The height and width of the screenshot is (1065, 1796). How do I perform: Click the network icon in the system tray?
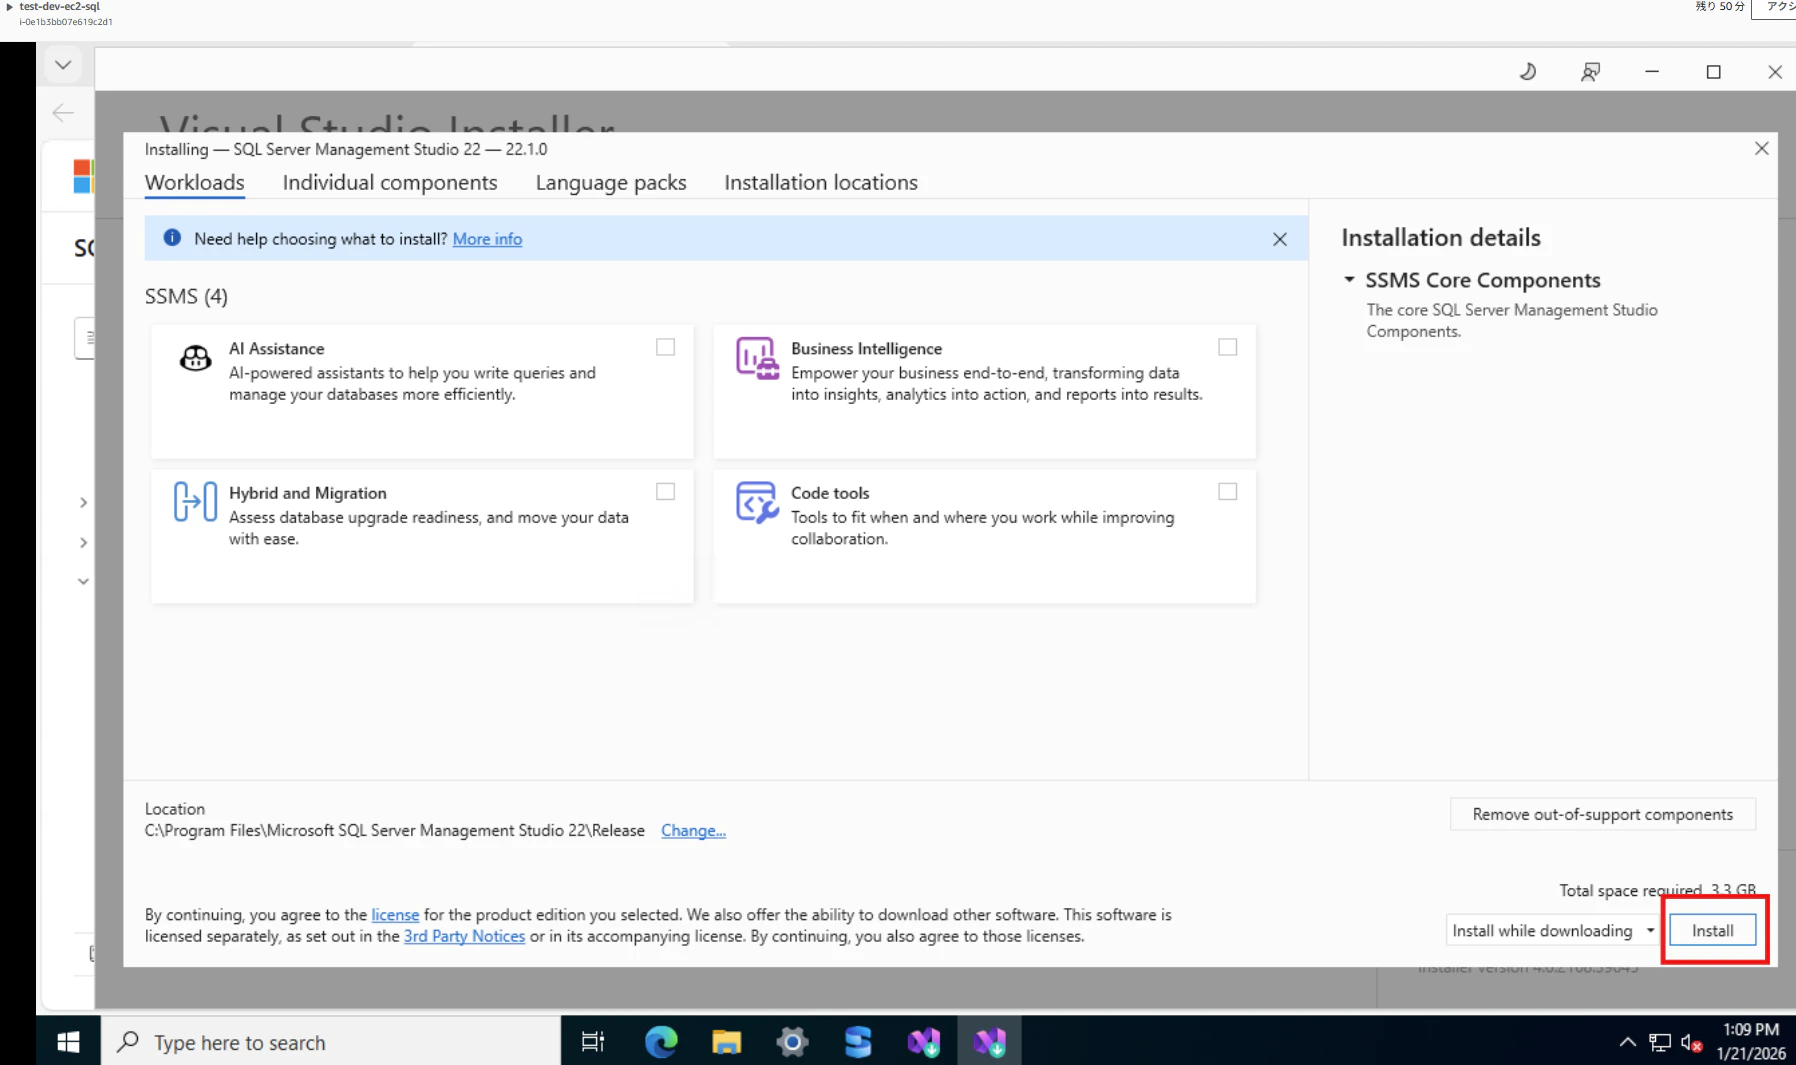(1660, 1043)
